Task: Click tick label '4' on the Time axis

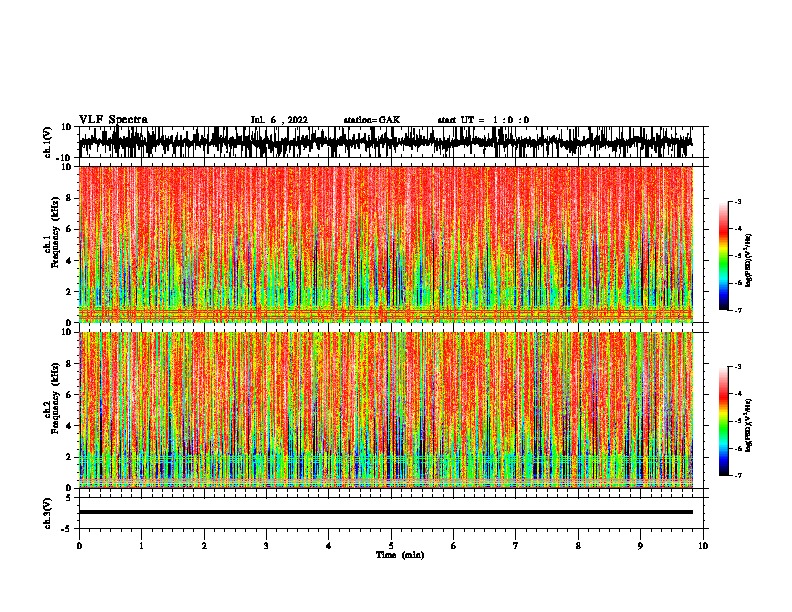Action: coord(329,546)
